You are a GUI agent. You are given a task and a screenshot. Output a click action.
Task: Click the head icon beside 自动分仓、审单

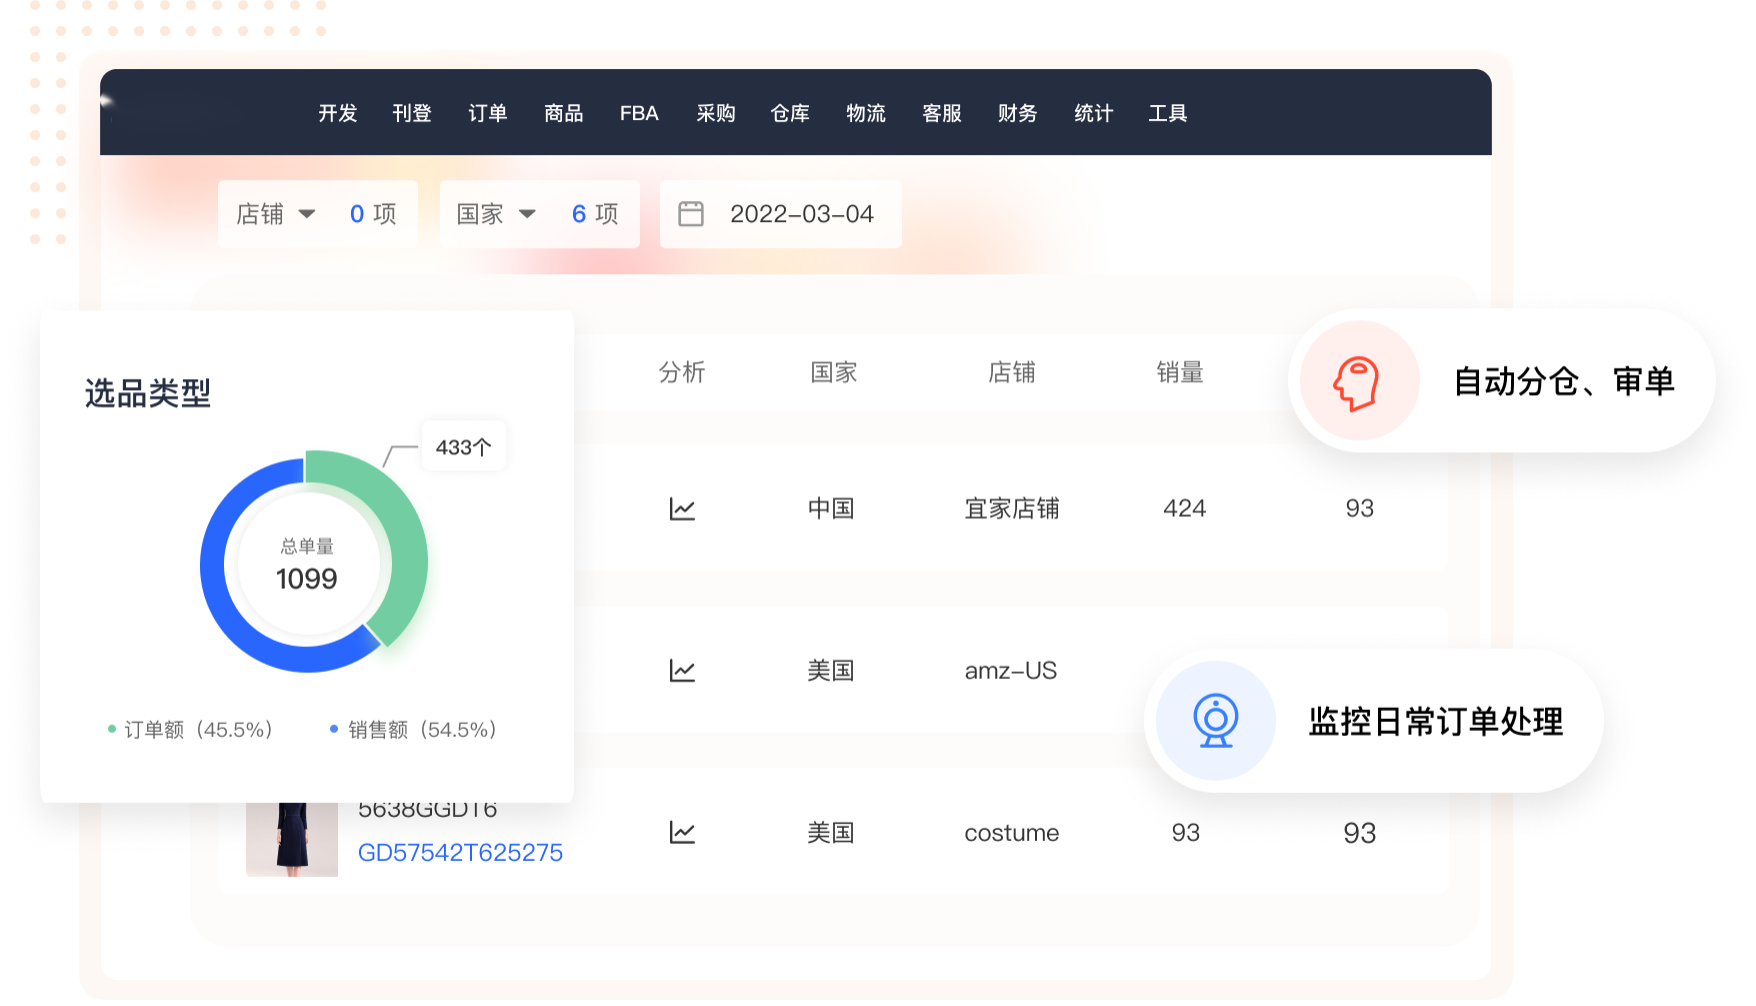coord(1357,382)
